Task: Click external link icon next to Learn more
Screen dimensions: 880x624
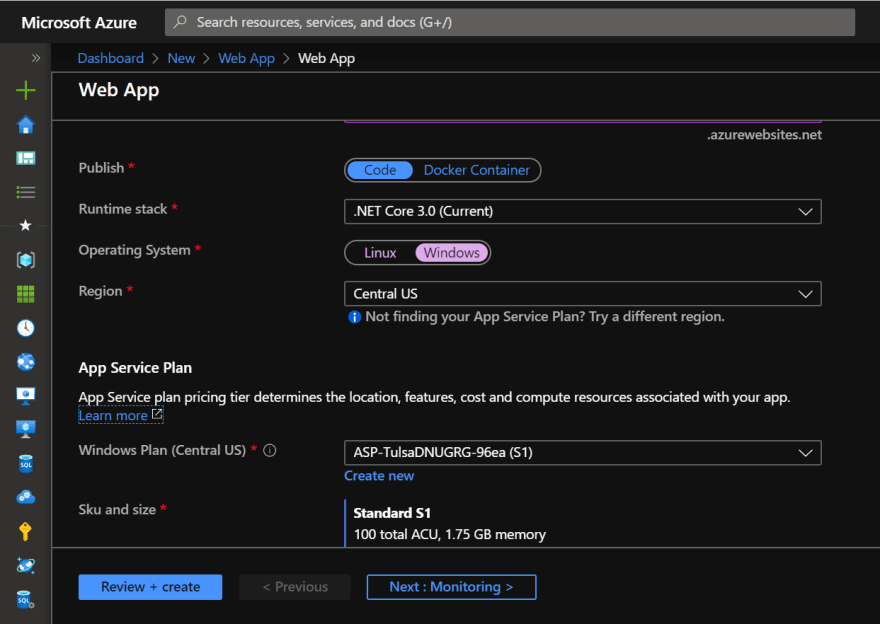Action: 157,414
